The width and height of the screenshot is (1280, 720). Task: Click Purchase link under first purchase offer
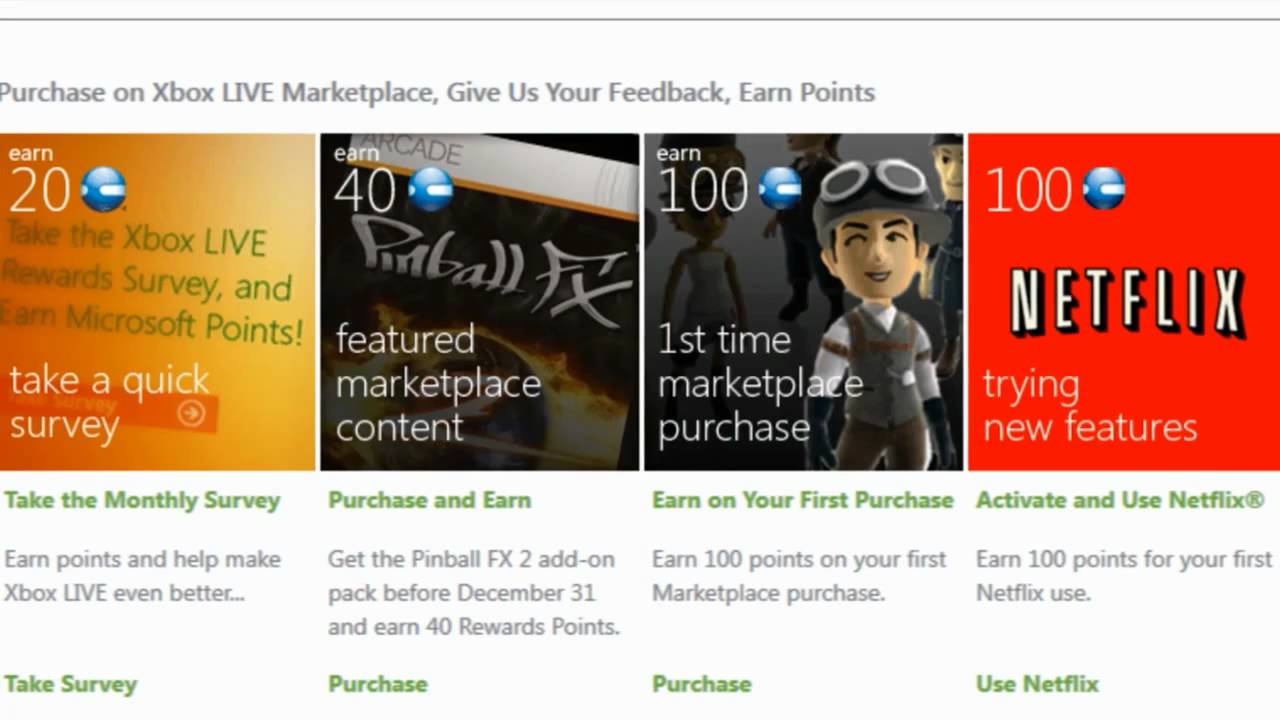tap(702, 684)
